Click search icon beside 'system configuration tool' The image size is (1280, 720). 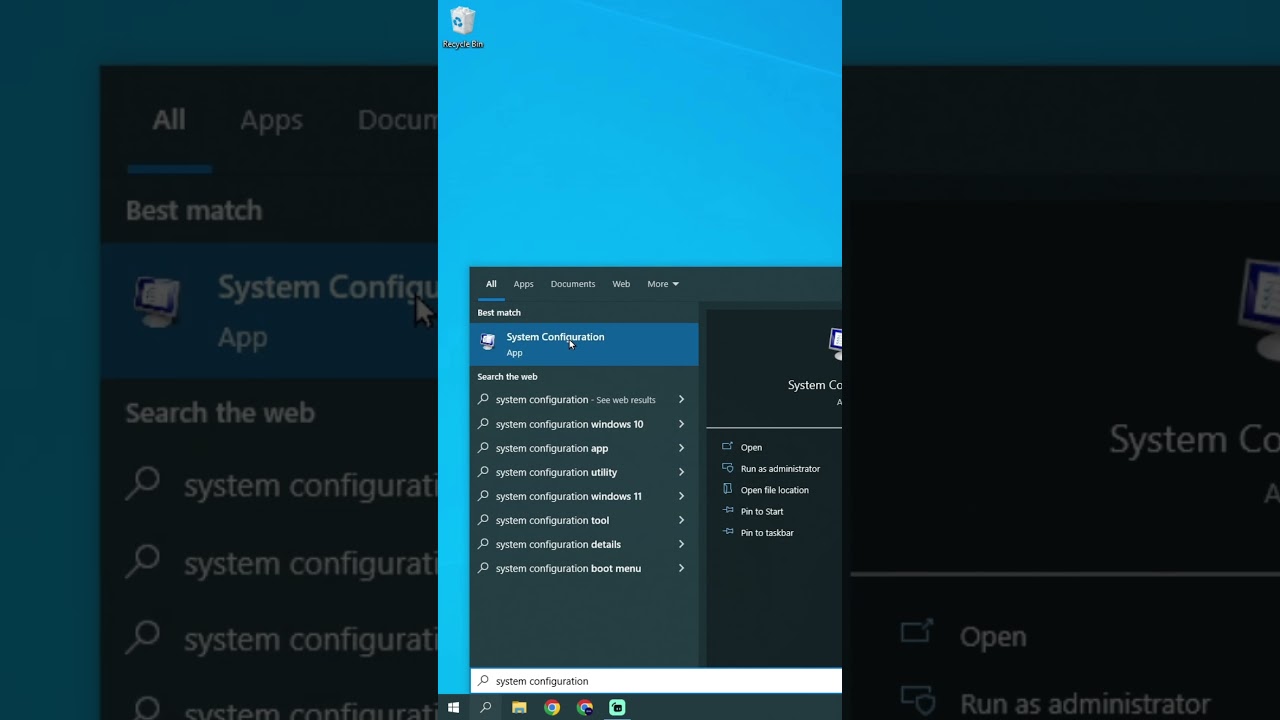[483, 520]
